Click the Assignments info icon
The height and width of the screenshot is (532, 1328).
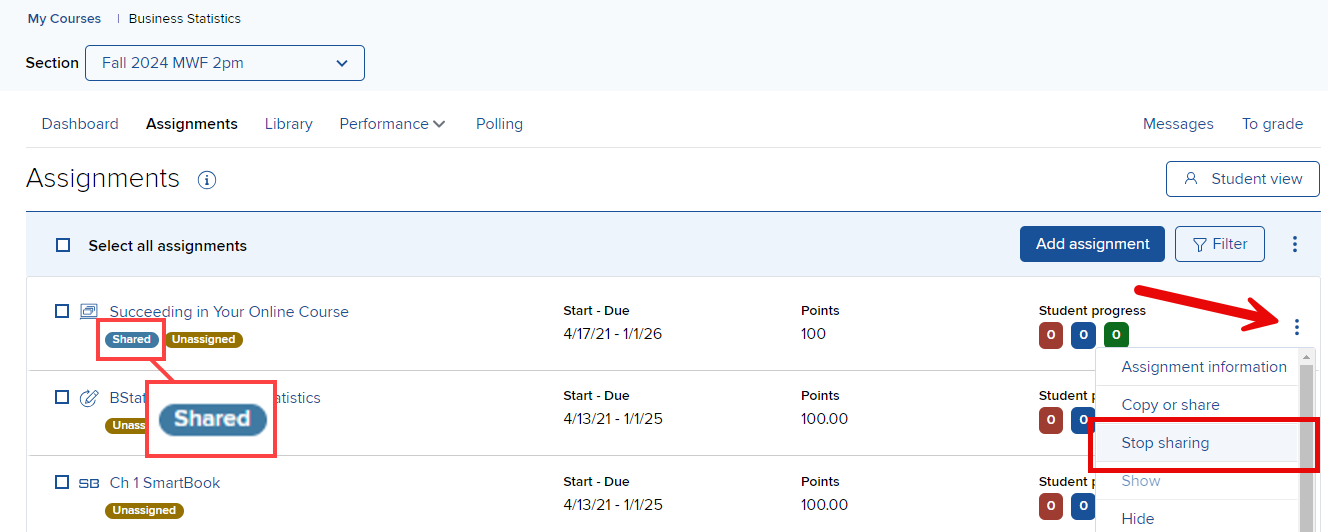click(x=207, y=180)
